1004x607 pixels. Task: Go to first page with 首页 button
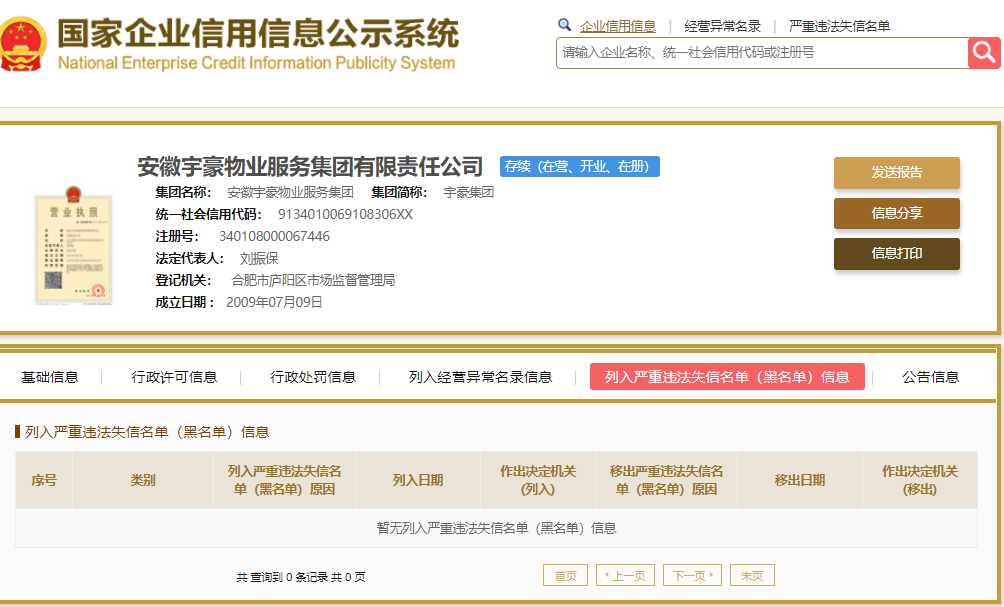(x=565, y=576)
